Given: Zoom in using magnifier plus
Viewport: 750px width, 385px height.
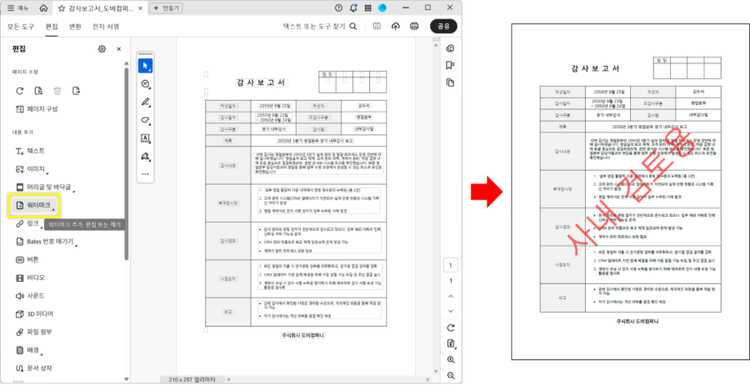Looking at the screenshot, I should pos(450,360).
